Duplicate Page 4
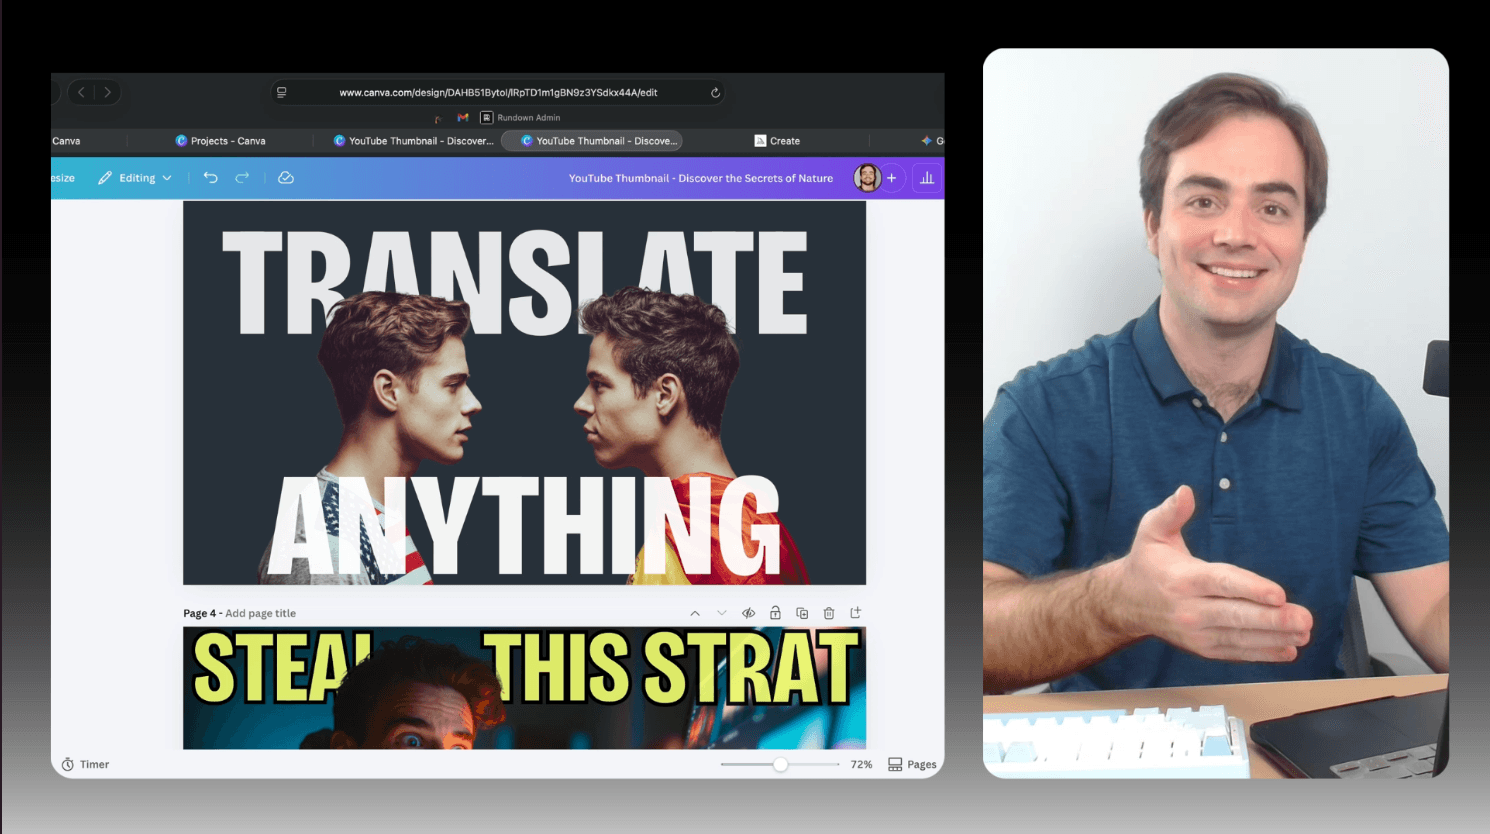Viewport: 1490px width, 834px height. point(803,612)
